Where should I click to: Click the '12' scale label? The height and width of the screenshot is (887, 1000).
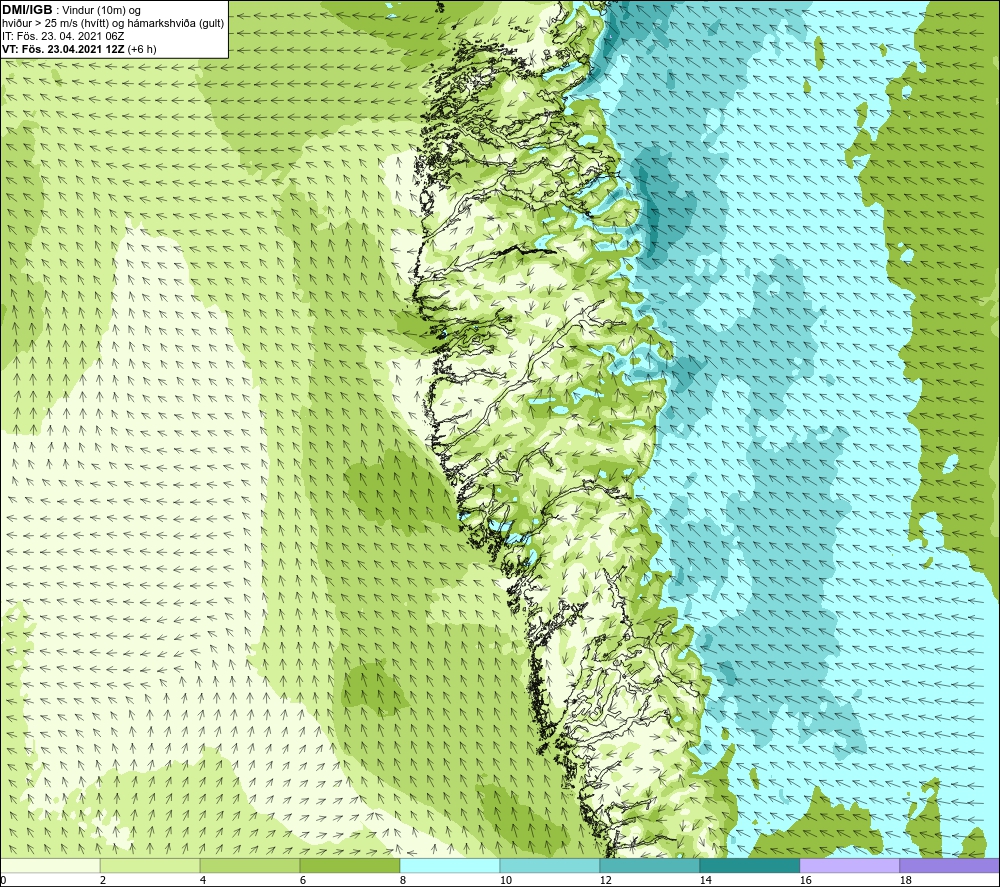605,881
